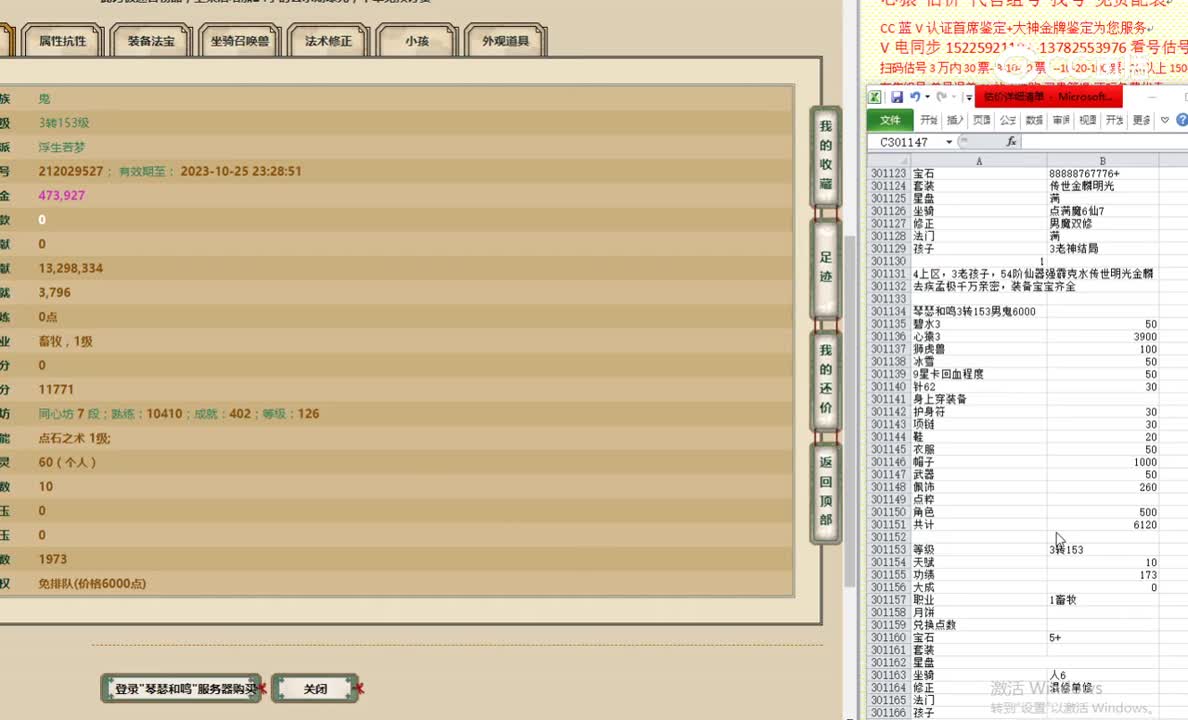Switch to the 装备法宝 tab in the game panel

(150, 41)
